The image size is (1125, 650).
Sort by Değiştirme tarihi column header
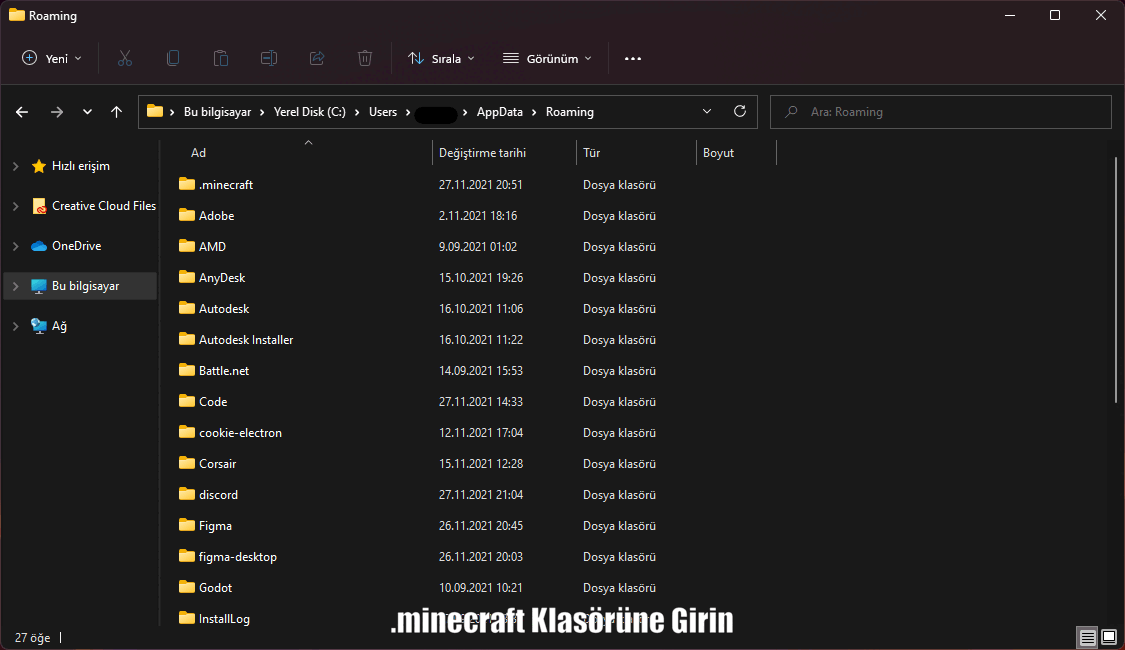point(482,153)
